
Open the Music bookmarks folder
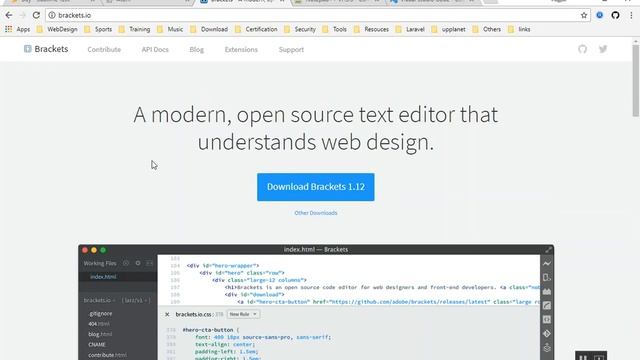point(170,29)
